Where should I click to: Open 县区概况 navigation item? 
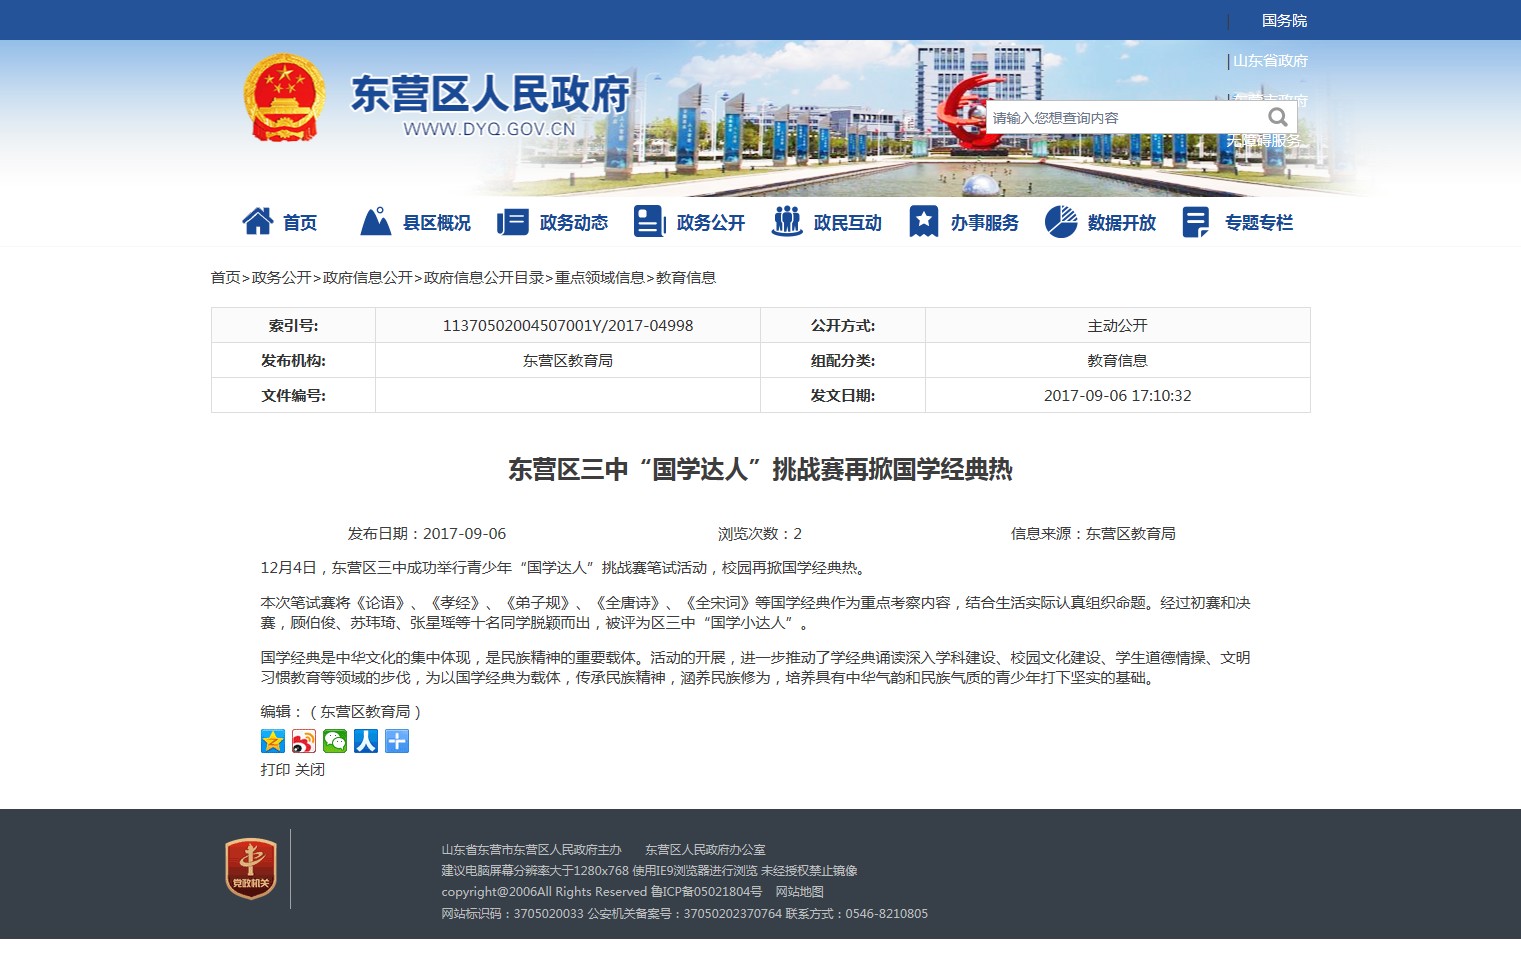pyautogui.click(x=416, y=222)
